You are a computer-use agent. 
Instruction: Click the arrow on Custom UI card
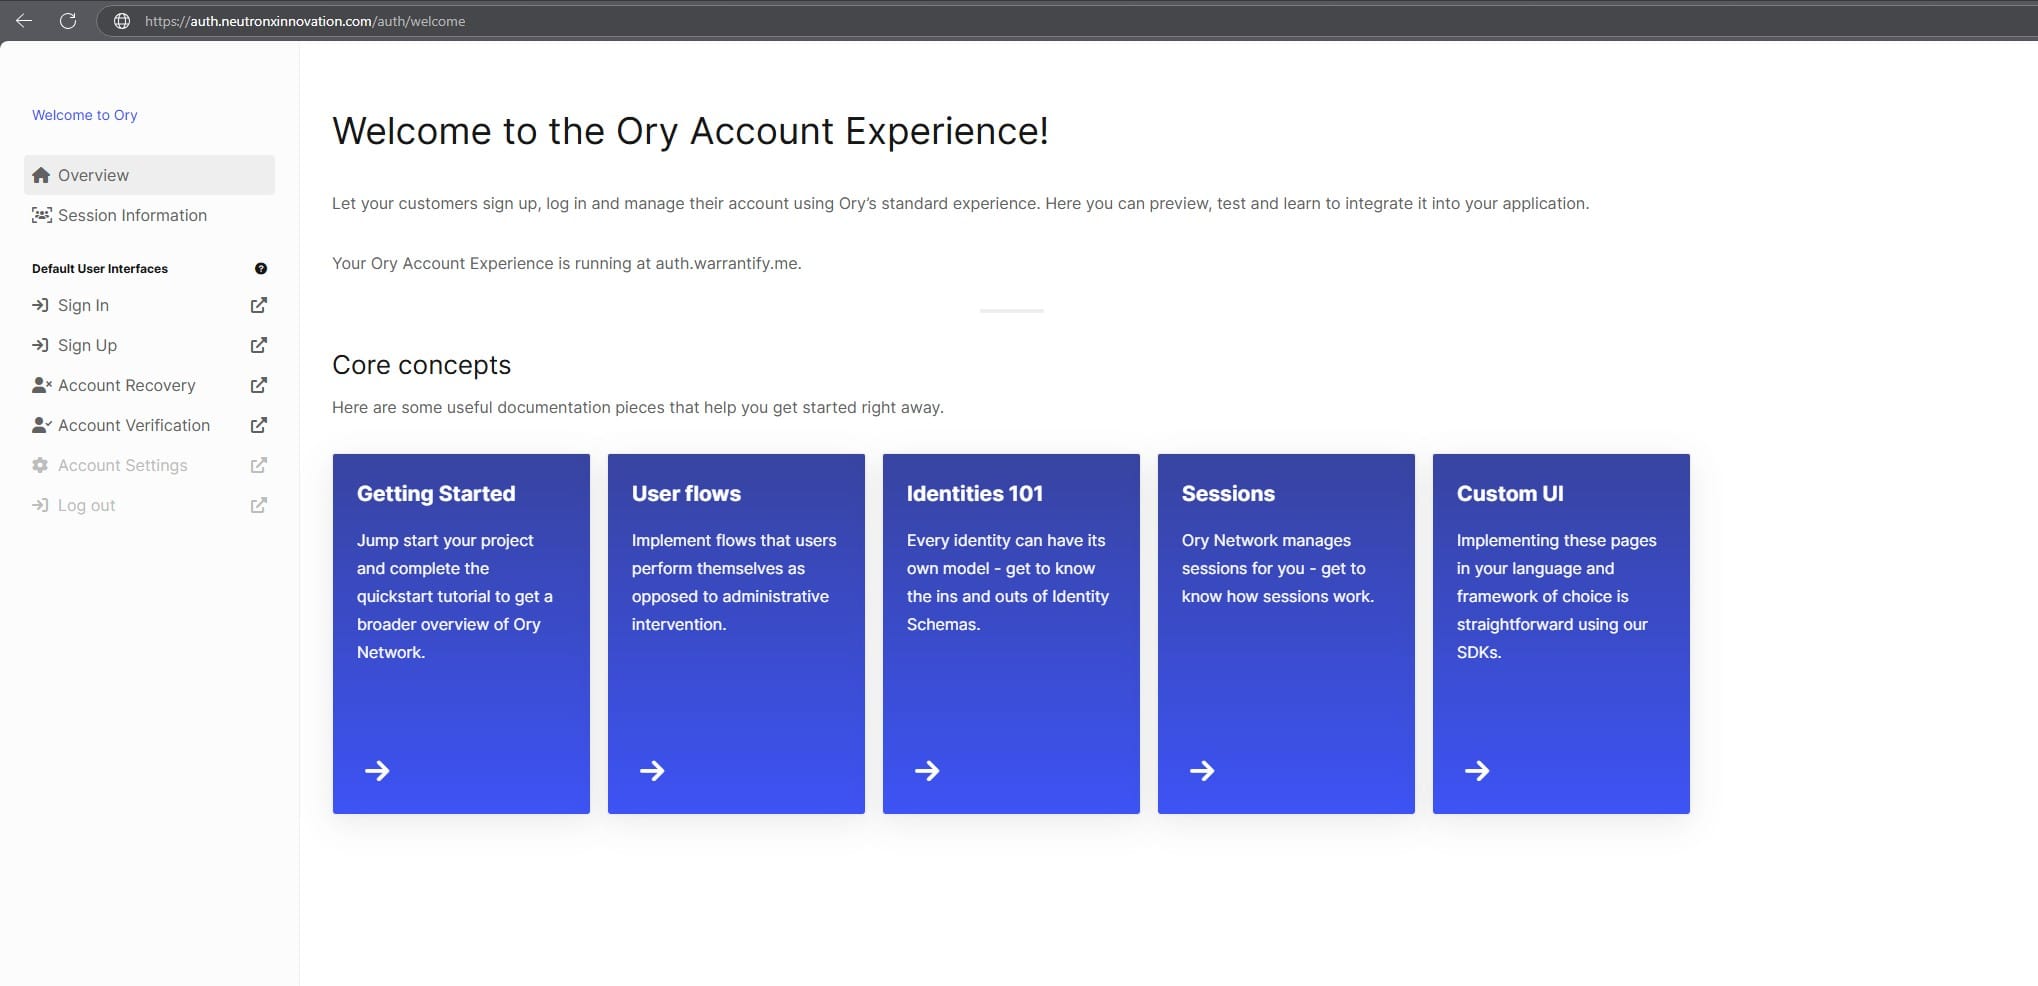[1477, 770]
